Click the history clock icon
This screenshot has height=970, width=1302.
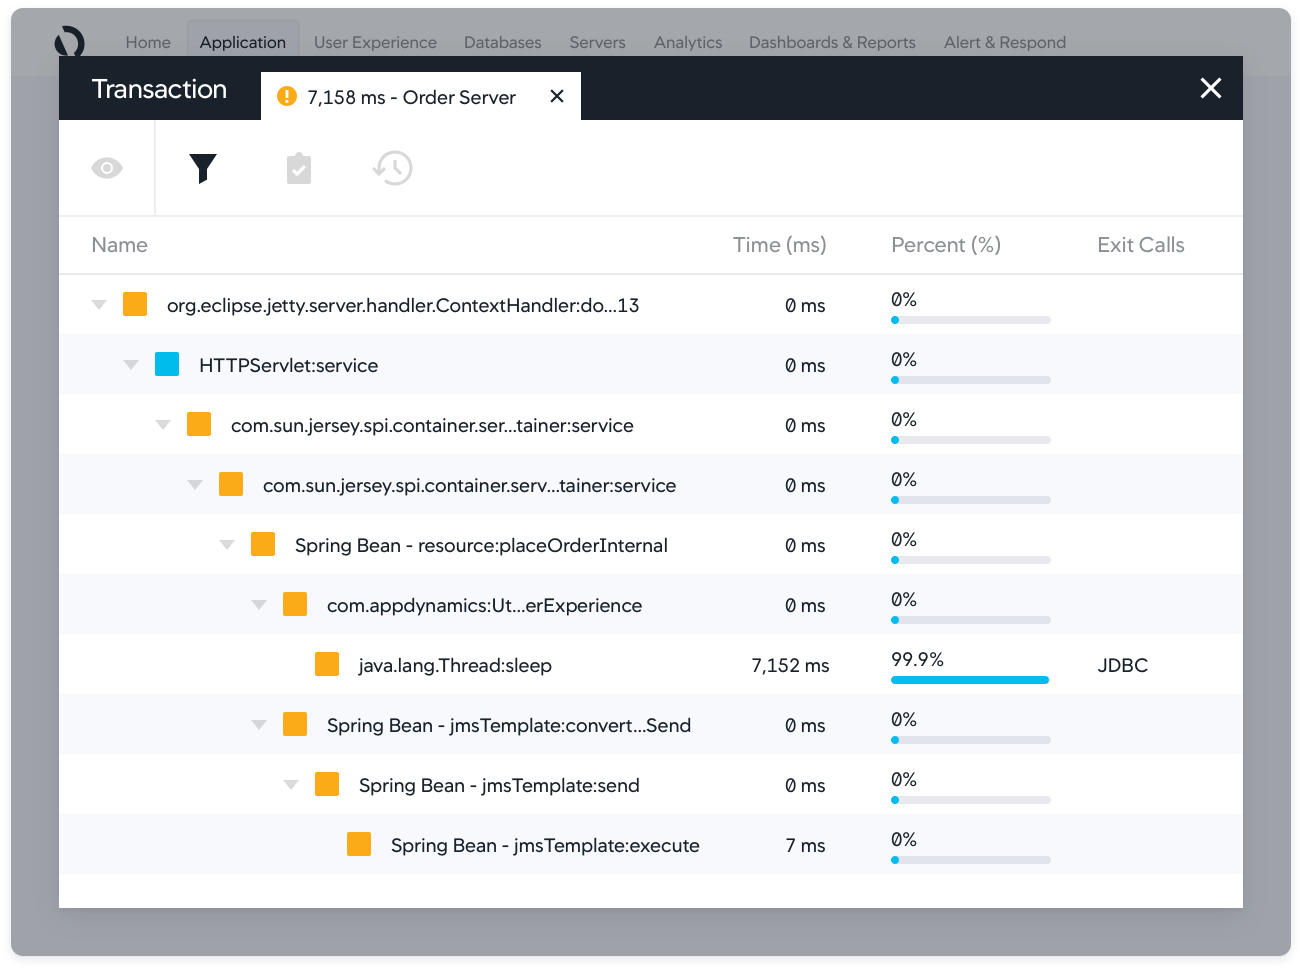click(x=393, y=168)
